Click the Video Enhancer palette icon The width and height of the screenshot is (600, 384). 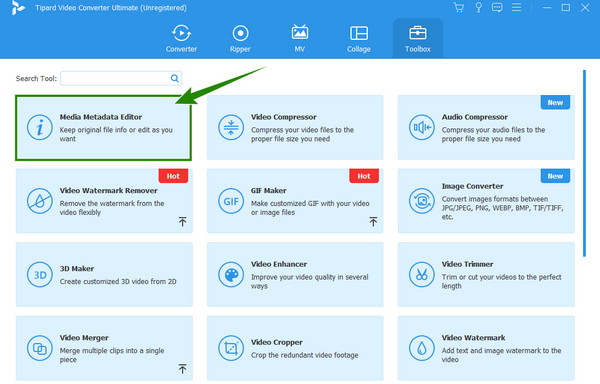point(231,275)
